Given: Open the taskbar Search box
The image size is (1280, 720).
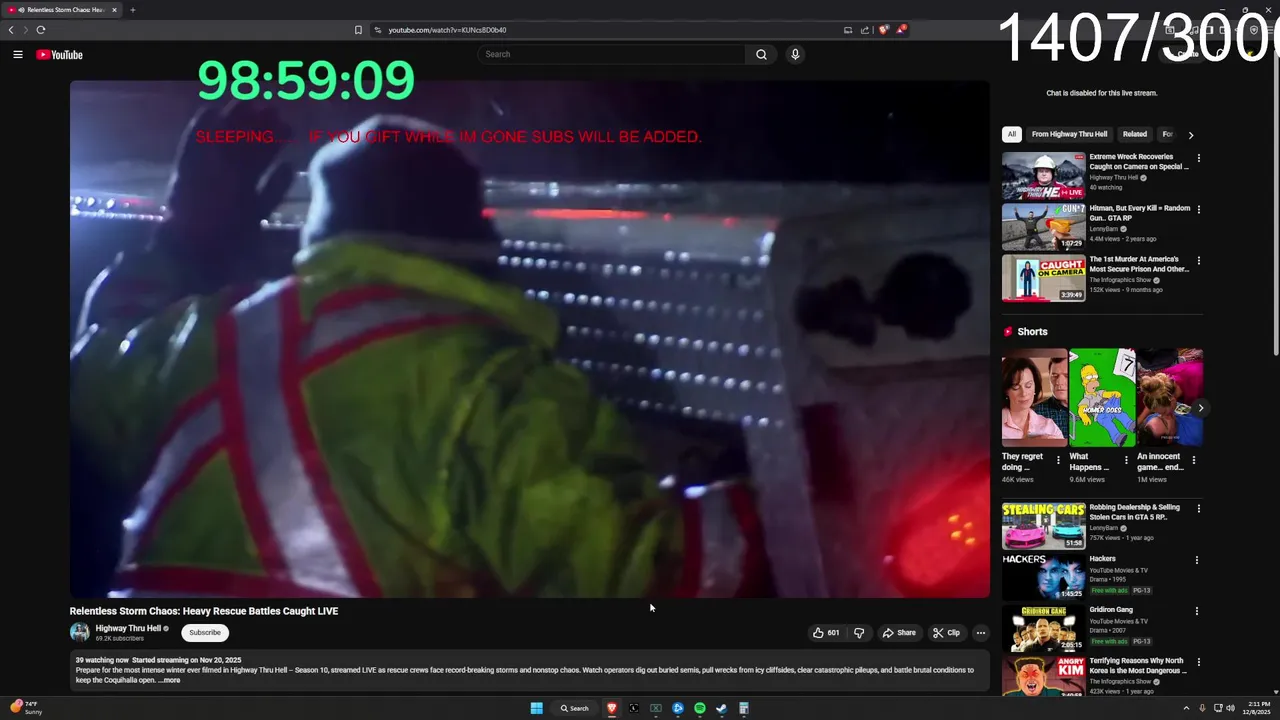Looking at the screenshot, I should [575, 708].
